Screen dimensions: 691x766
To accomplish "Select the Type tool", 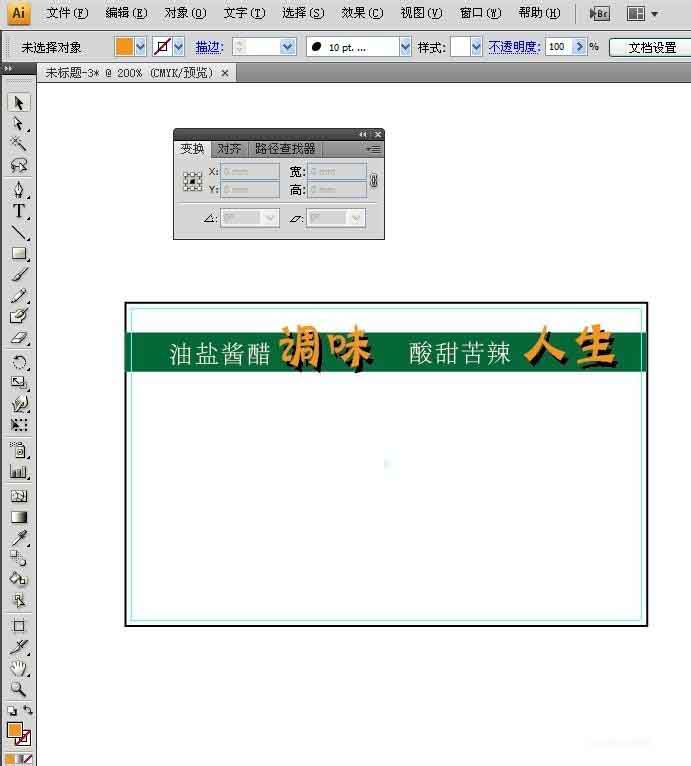I will pos(19,211).
